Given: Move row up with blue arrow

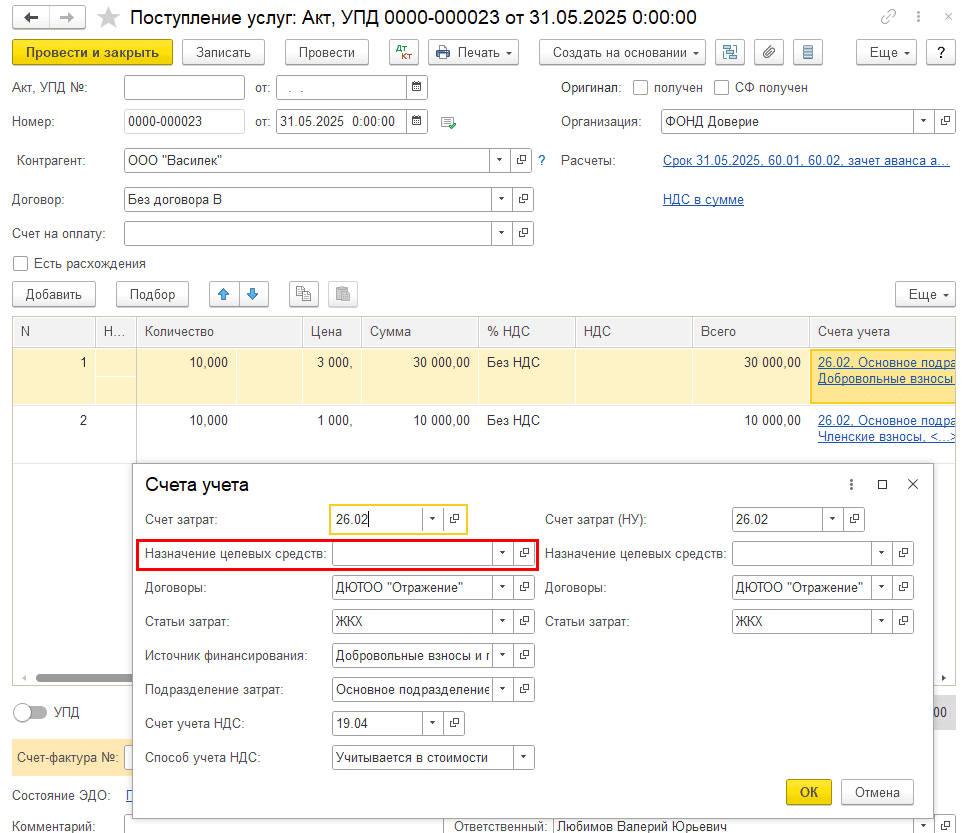Looking at the screenshot, I should click(224, 294).
